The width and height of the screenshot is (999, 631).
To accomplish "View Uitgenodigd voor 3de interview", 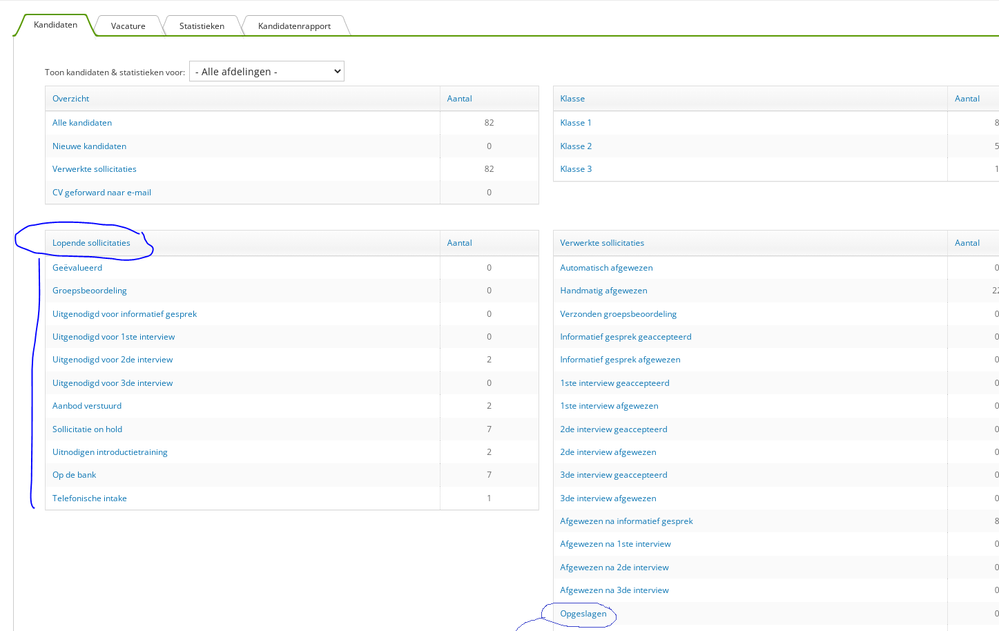I will 113,383.
